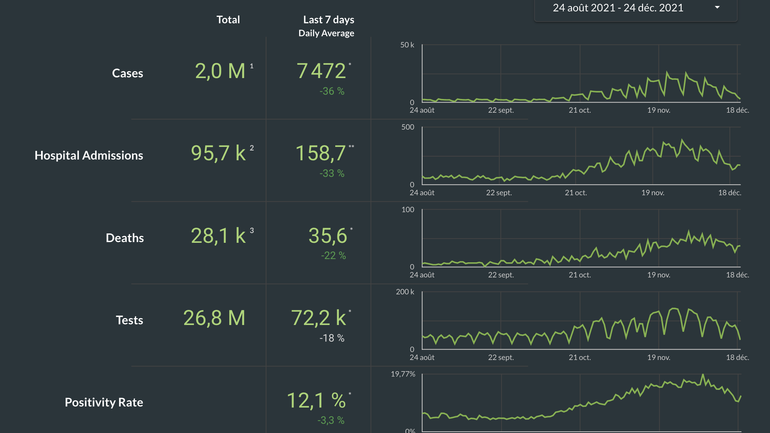Click the Total column header

point(228,19)
